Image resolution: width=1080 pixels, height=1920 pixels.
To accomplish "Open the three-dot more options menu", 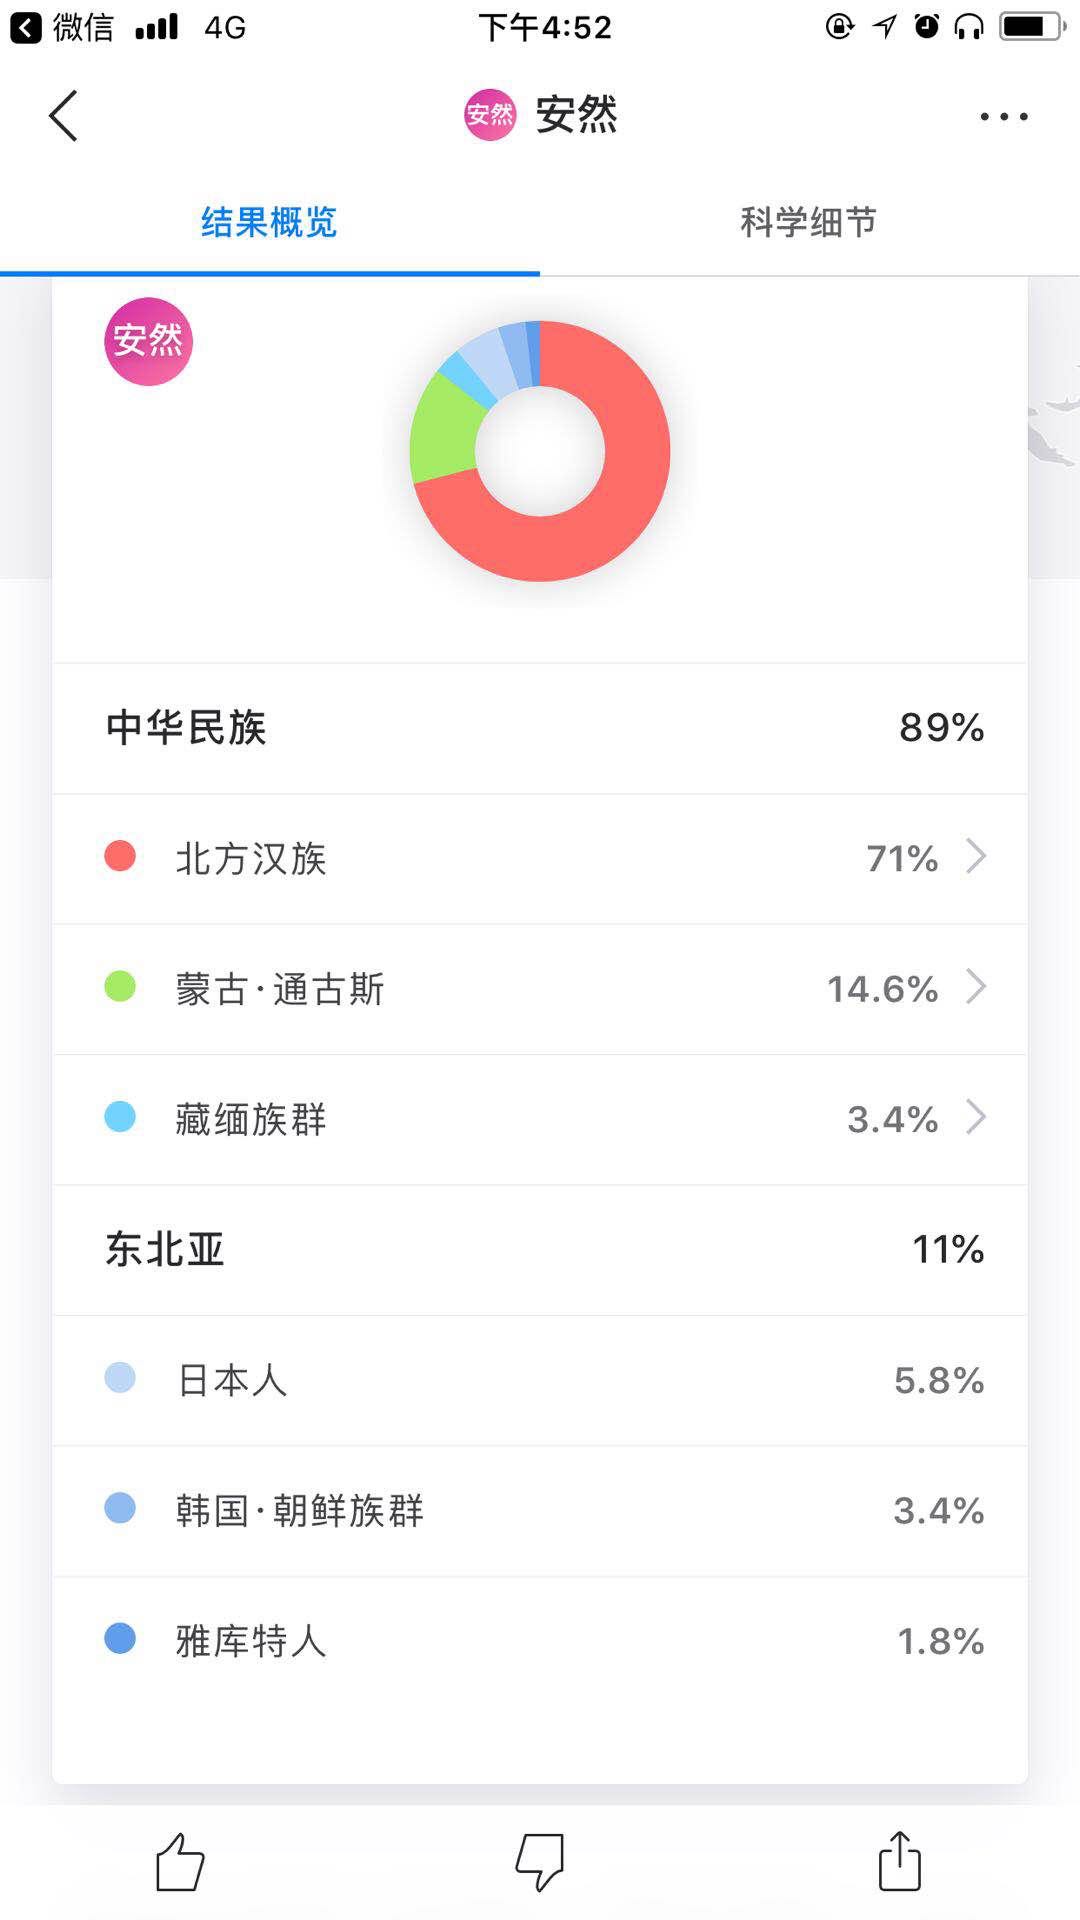I will pos(1003,117).
